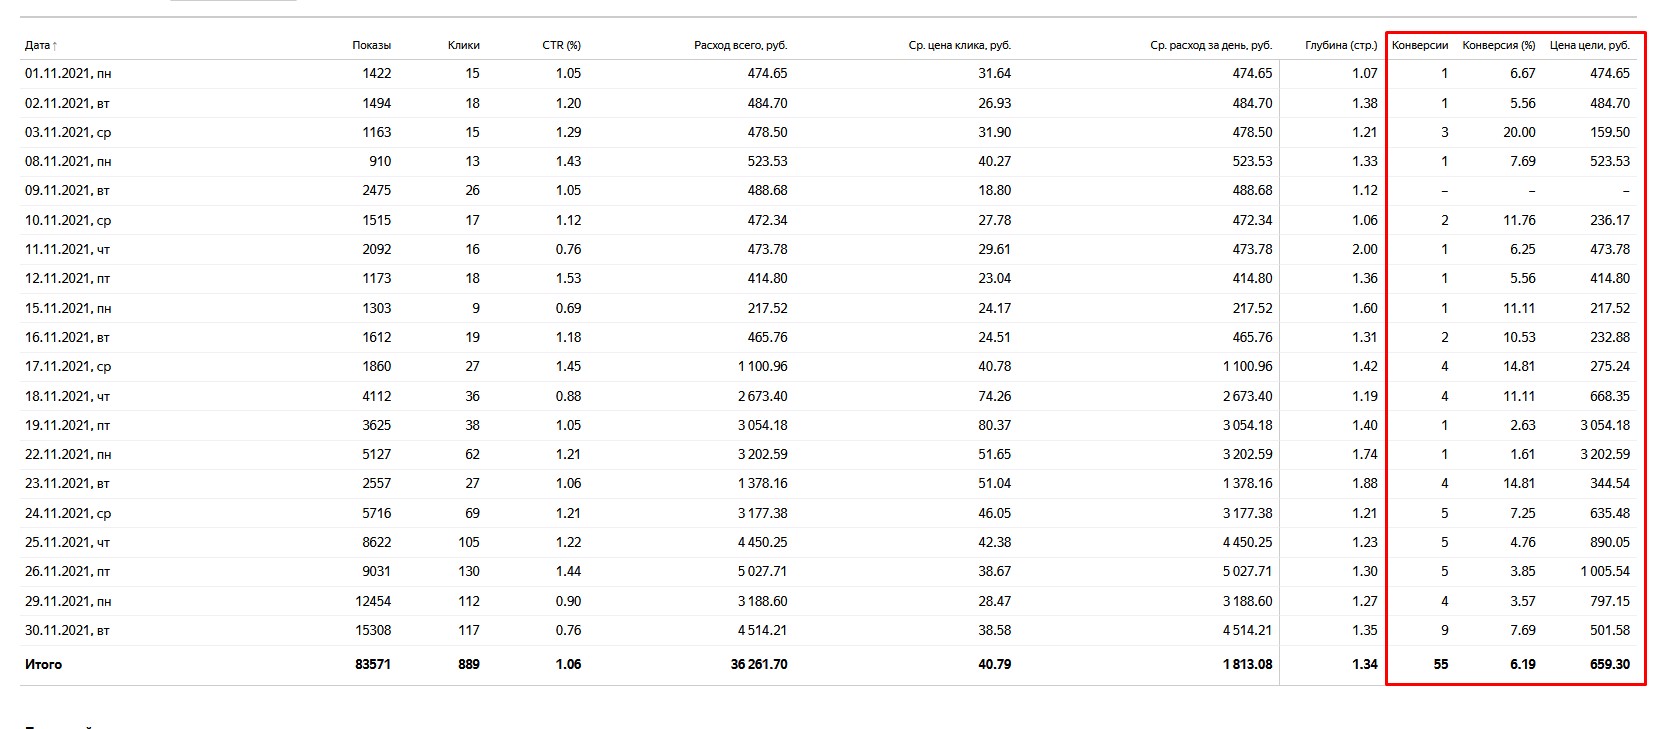This screenshot has height=729, width=1669.
Task: Select the 3 054.18 goal price cell
Action: coord(1605,425)
